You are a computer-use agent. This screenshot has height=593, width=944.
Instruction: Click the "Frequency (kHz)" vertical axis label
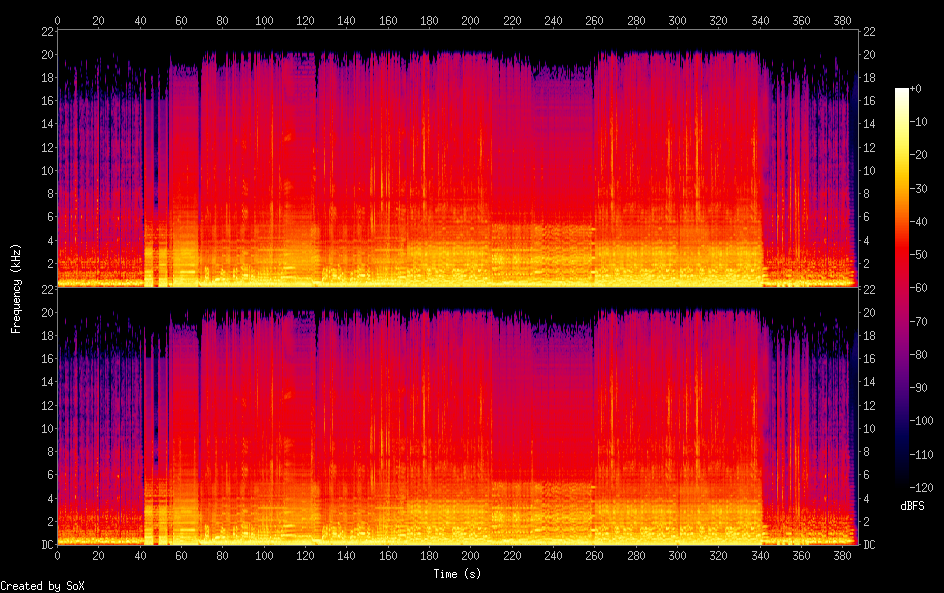(16, 288)
